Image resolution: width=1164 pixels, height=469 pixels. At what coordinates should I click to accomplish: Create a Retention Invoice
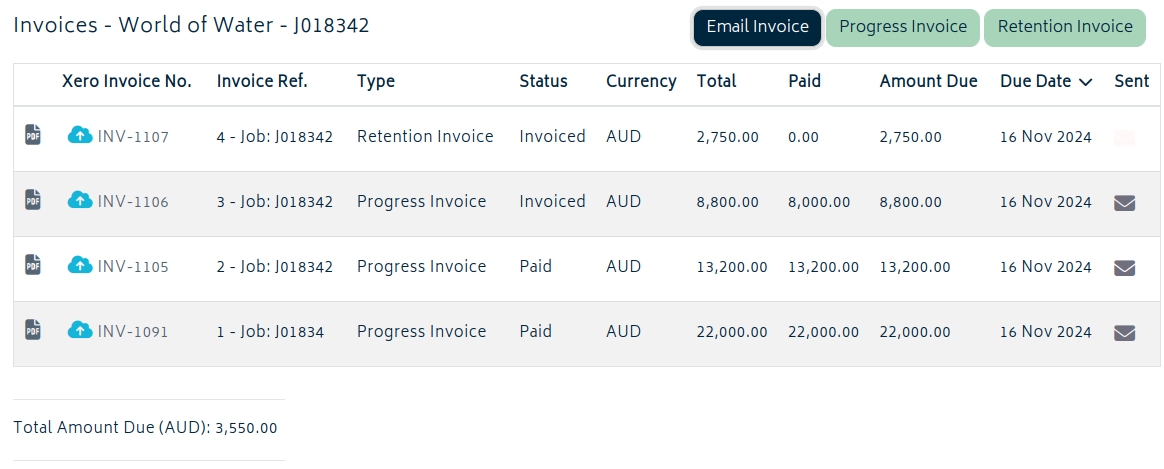tap(1065, 27)
